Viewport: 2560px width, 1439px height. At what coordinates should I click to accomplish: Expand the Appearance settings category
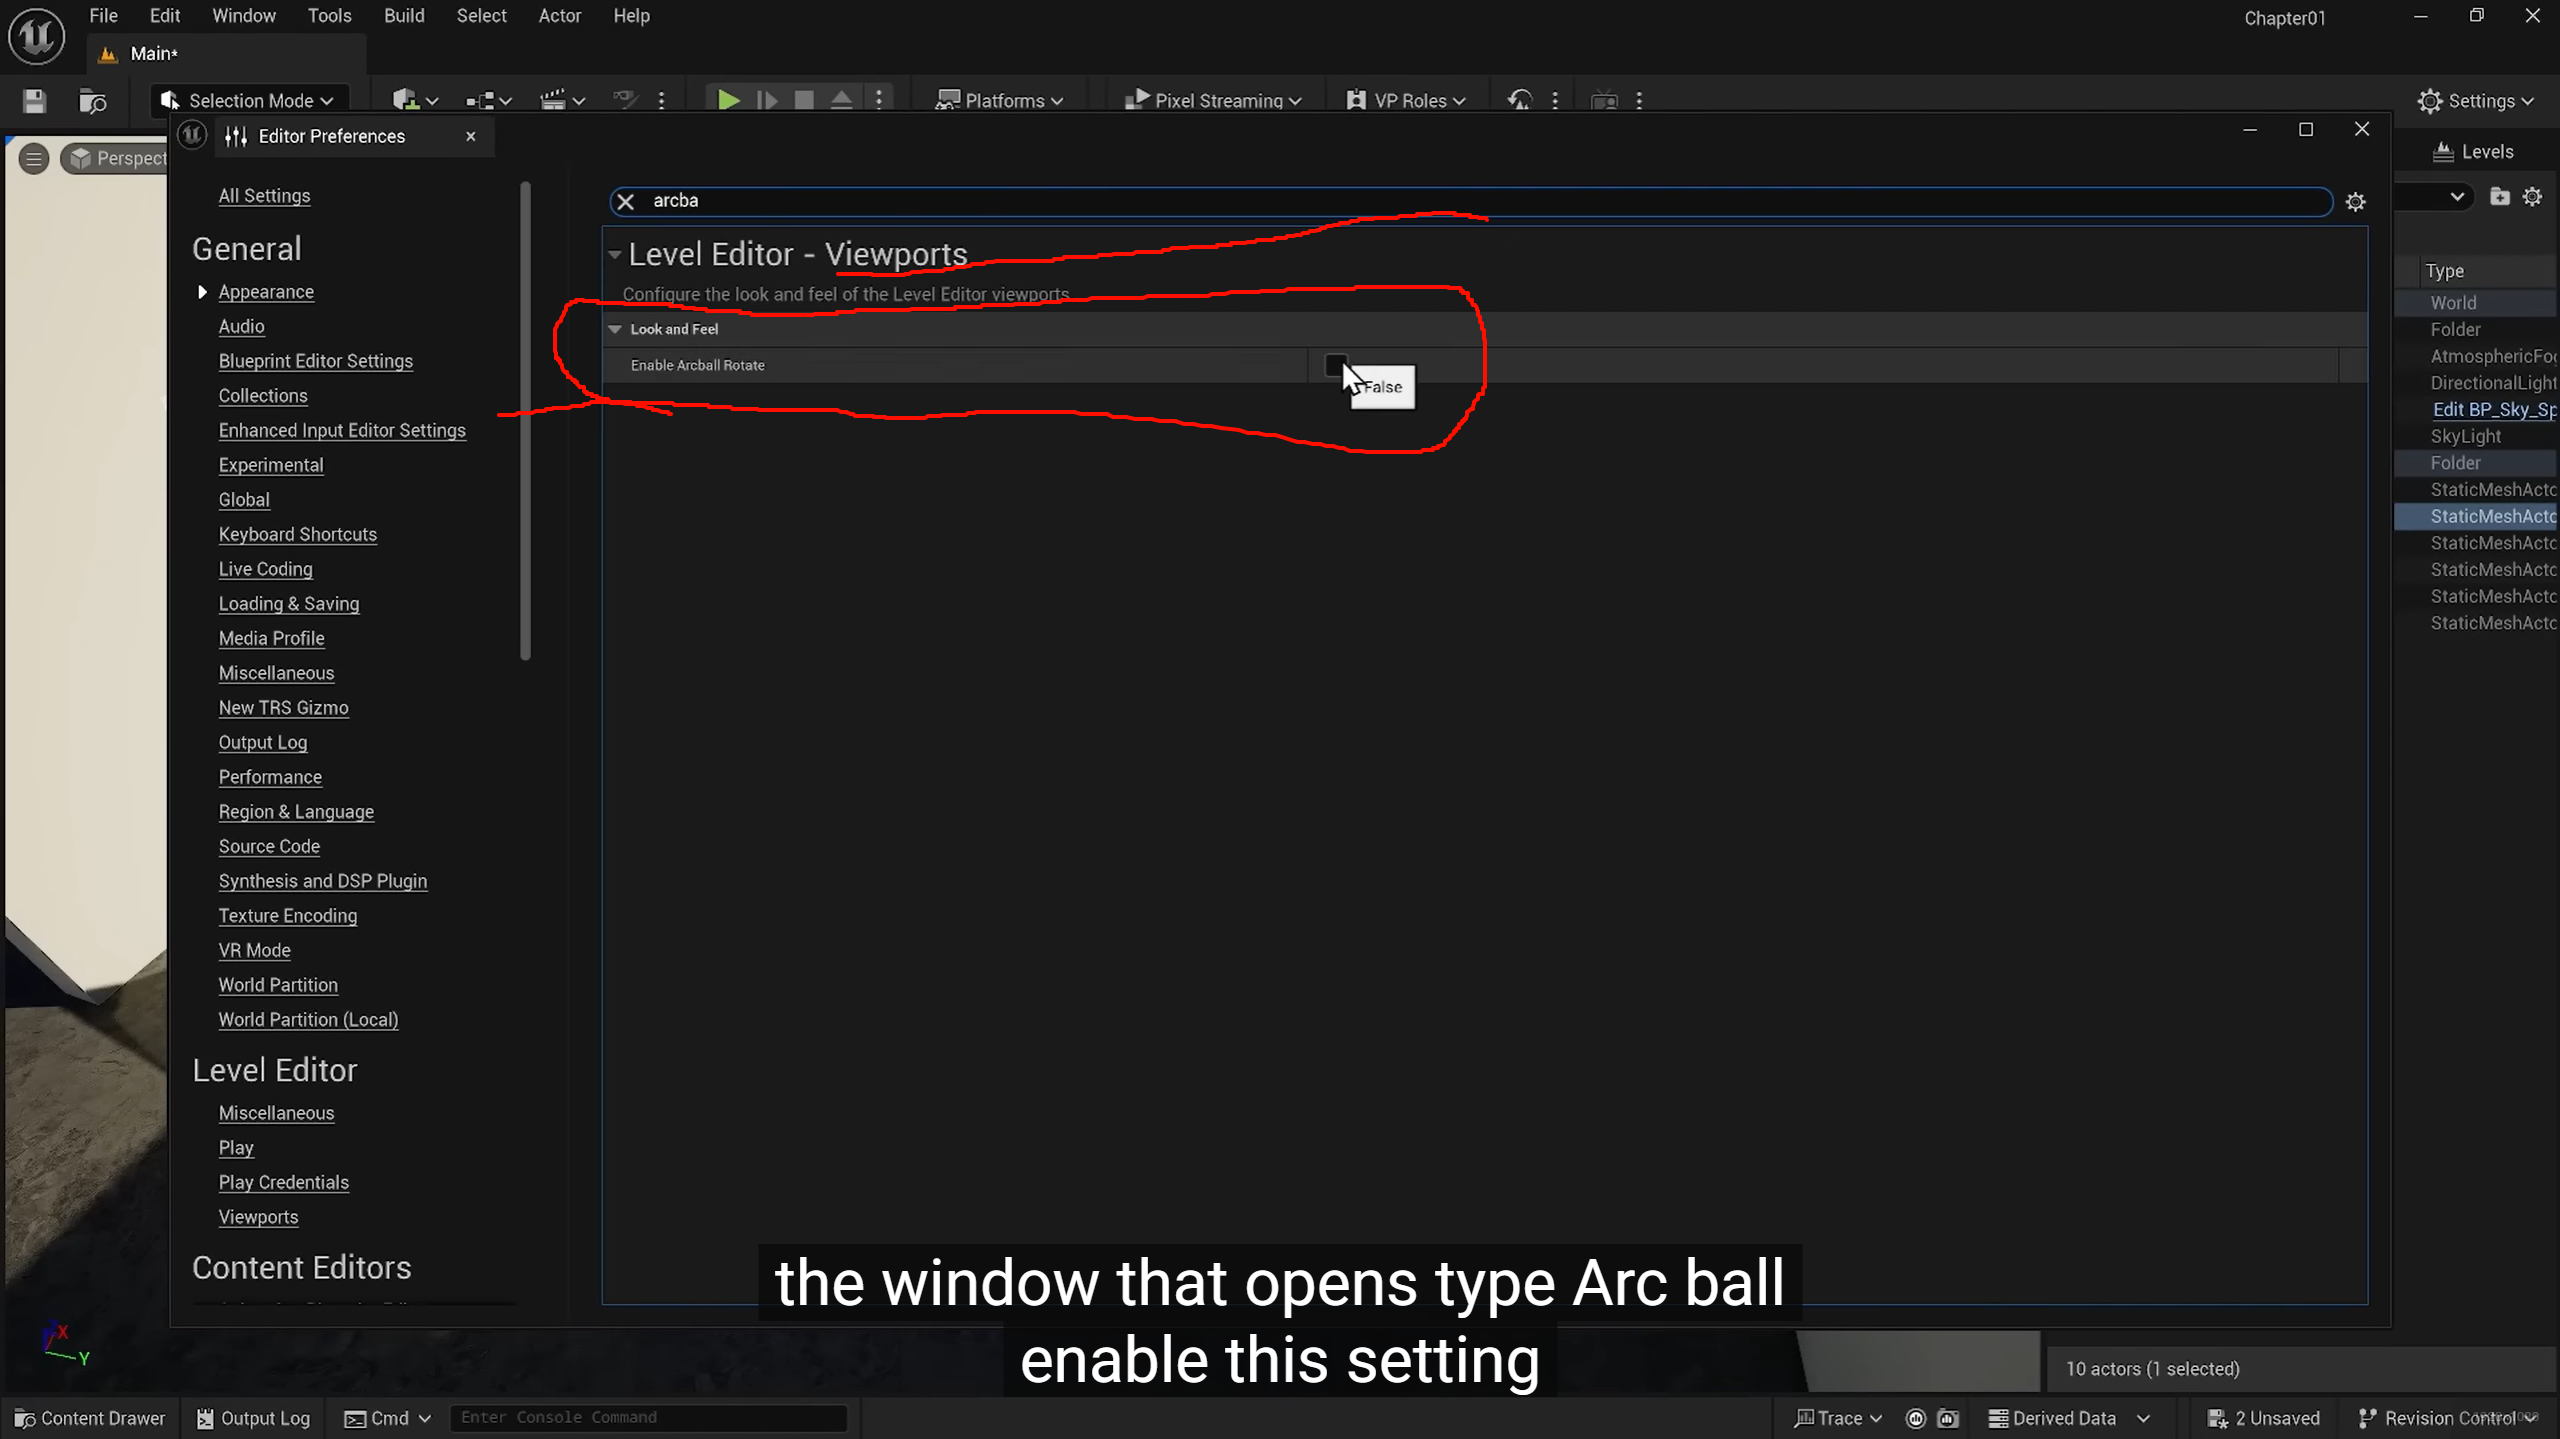[202, 292]
